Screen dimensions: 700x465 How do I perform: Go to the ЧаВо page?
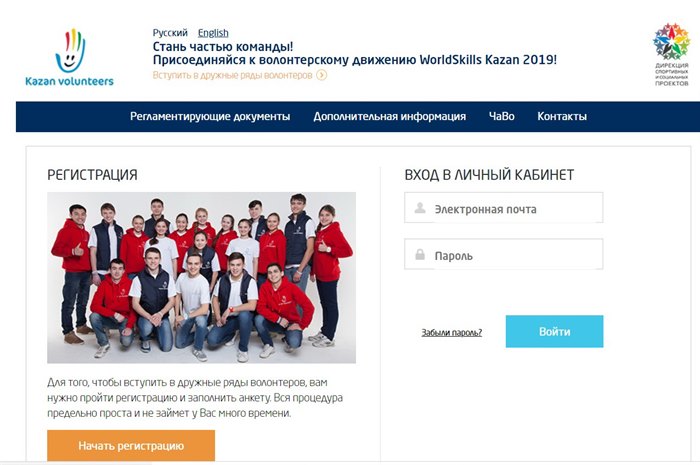(501, 116)
